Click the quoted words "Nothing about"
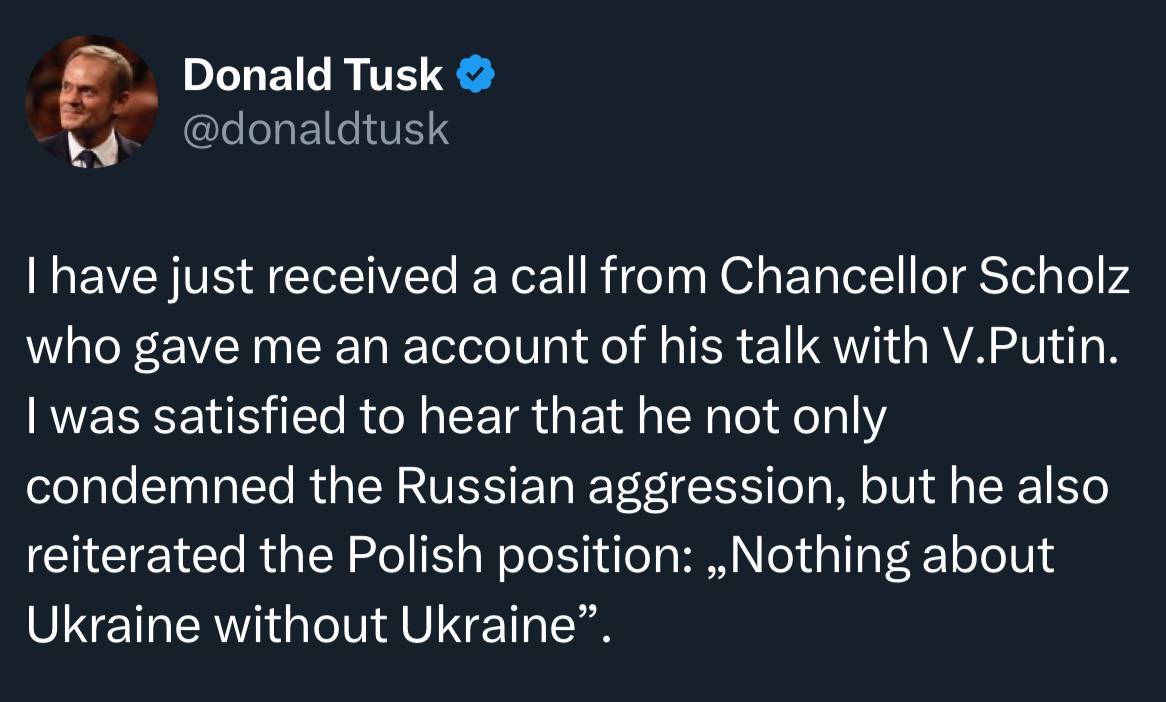 892,555
